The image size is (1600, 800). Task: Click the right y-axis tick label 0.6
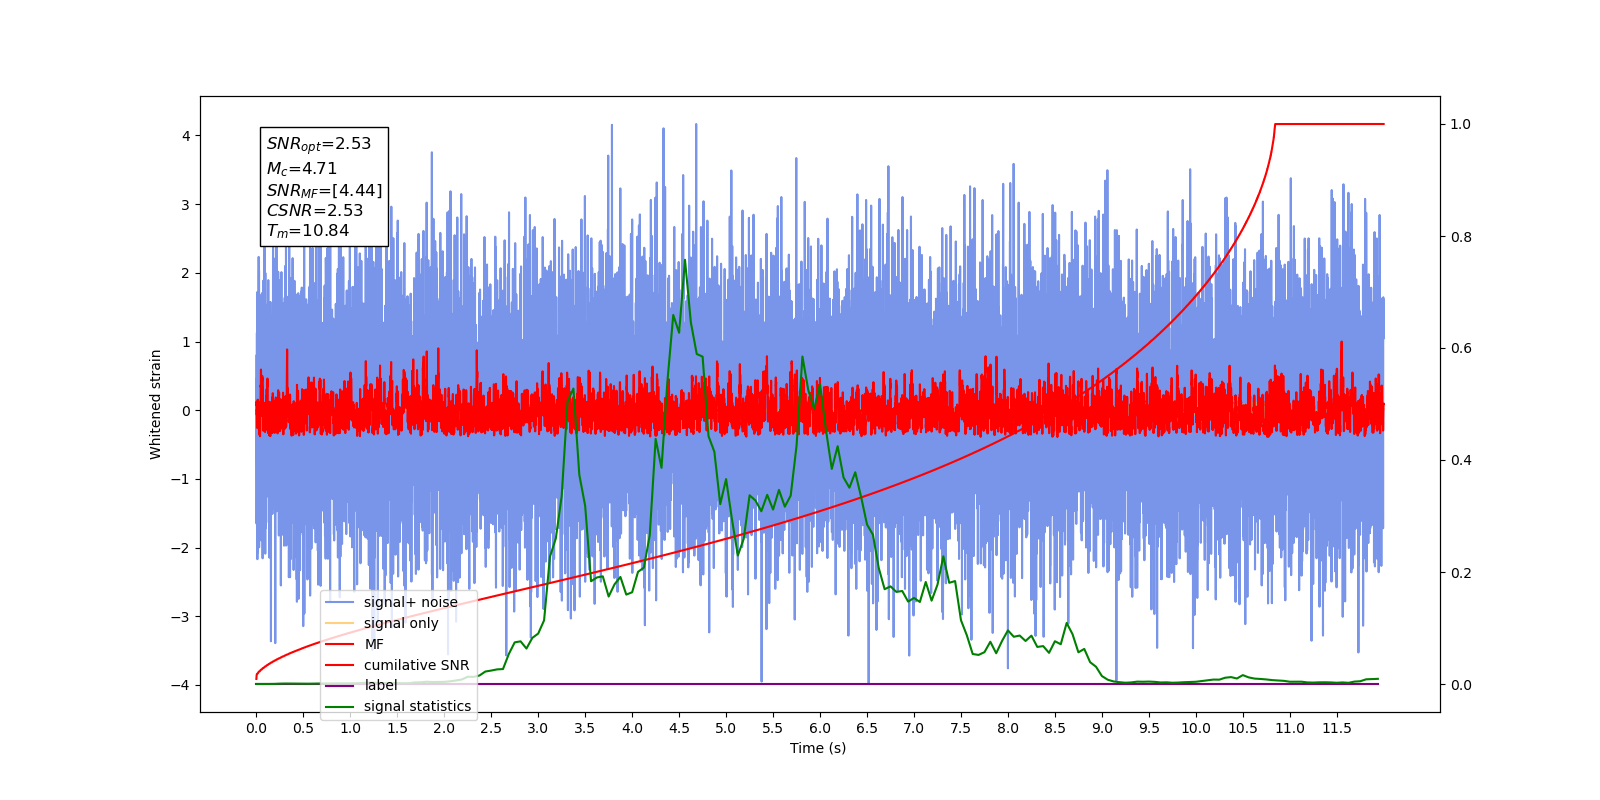coord(1461,349)
